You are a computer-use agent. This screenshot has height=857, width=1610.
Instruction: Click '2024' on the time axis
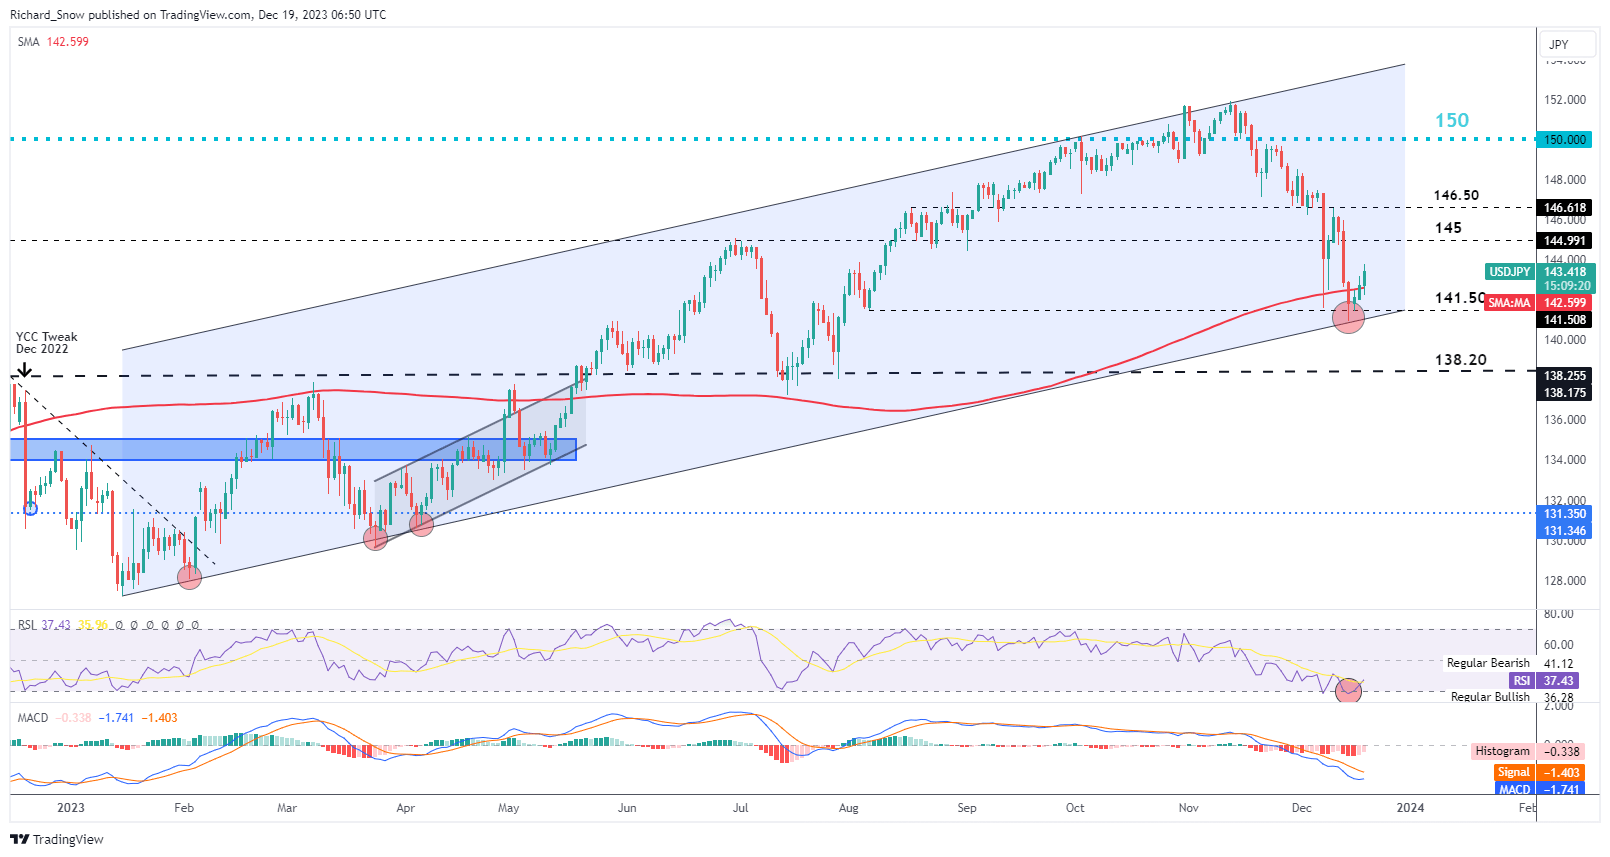[1410, 808]
